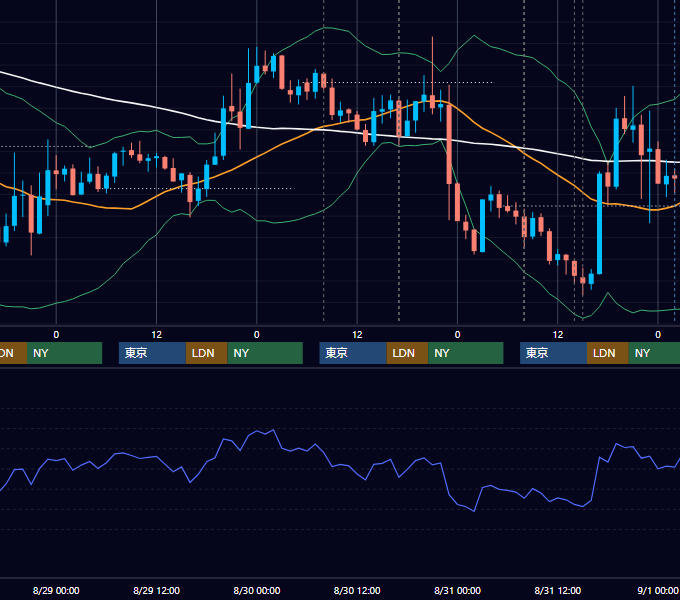Select the 東京 session block on 8/30
The image size is (680, 600).
pos(353,353)
